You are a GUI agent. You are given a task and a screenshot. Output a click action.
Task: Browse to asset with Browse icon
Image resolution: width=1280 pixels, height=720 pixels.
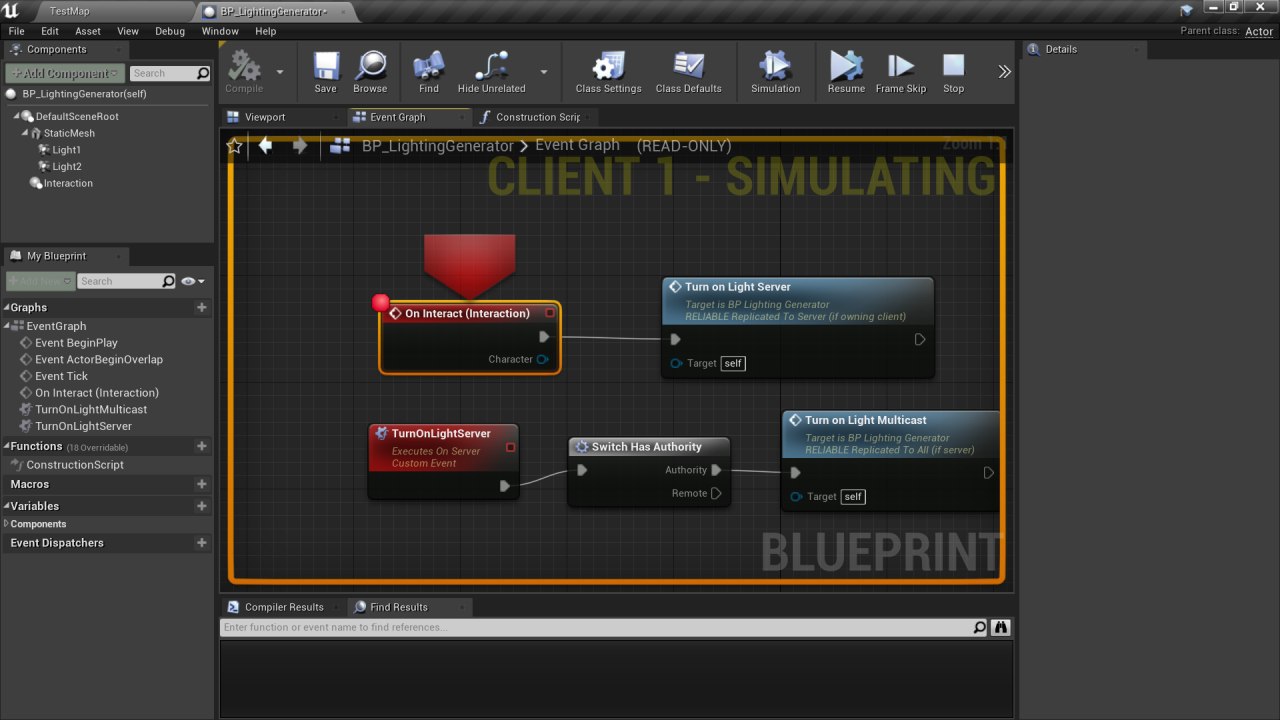[x=370, y=73]
